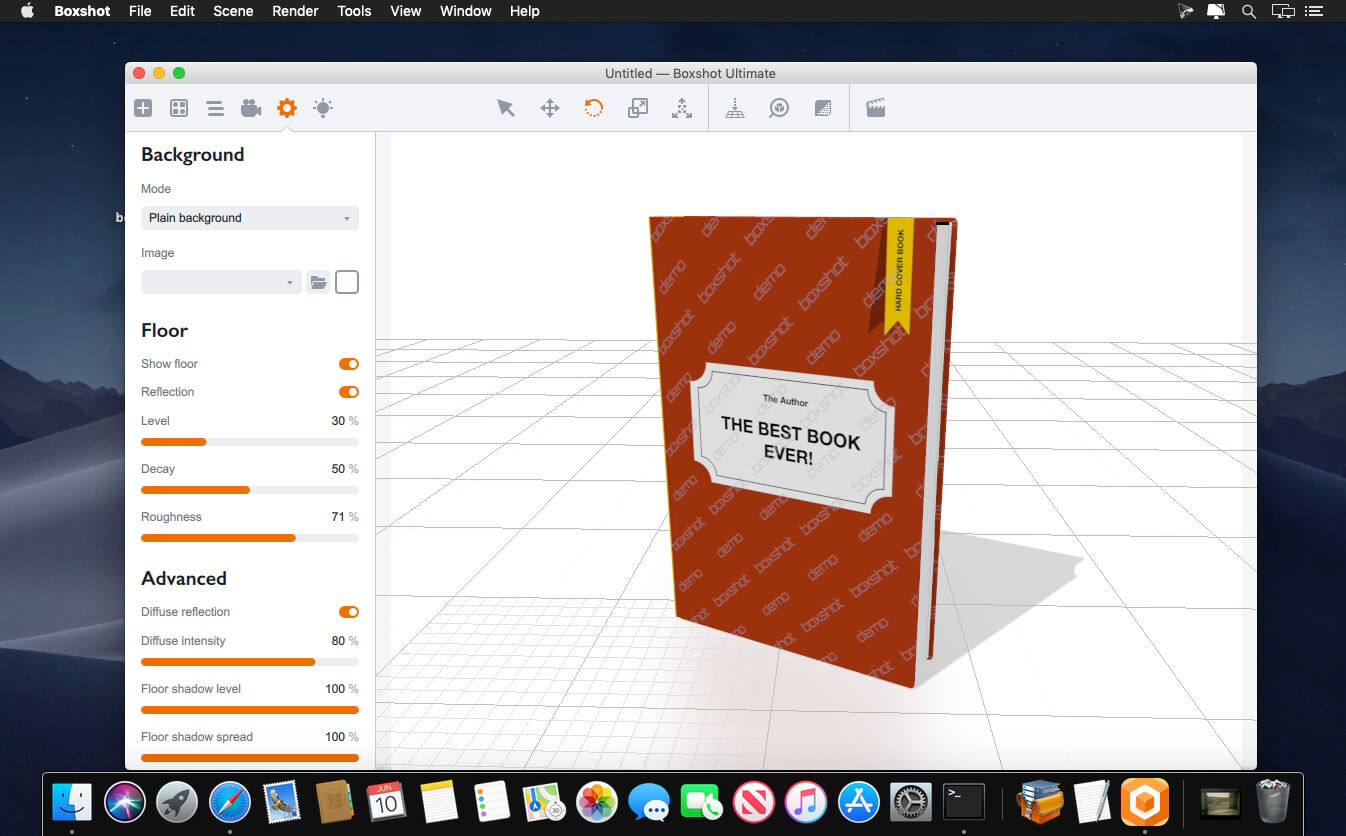Click the Diffuse intensity value 80

pos(338,641)
